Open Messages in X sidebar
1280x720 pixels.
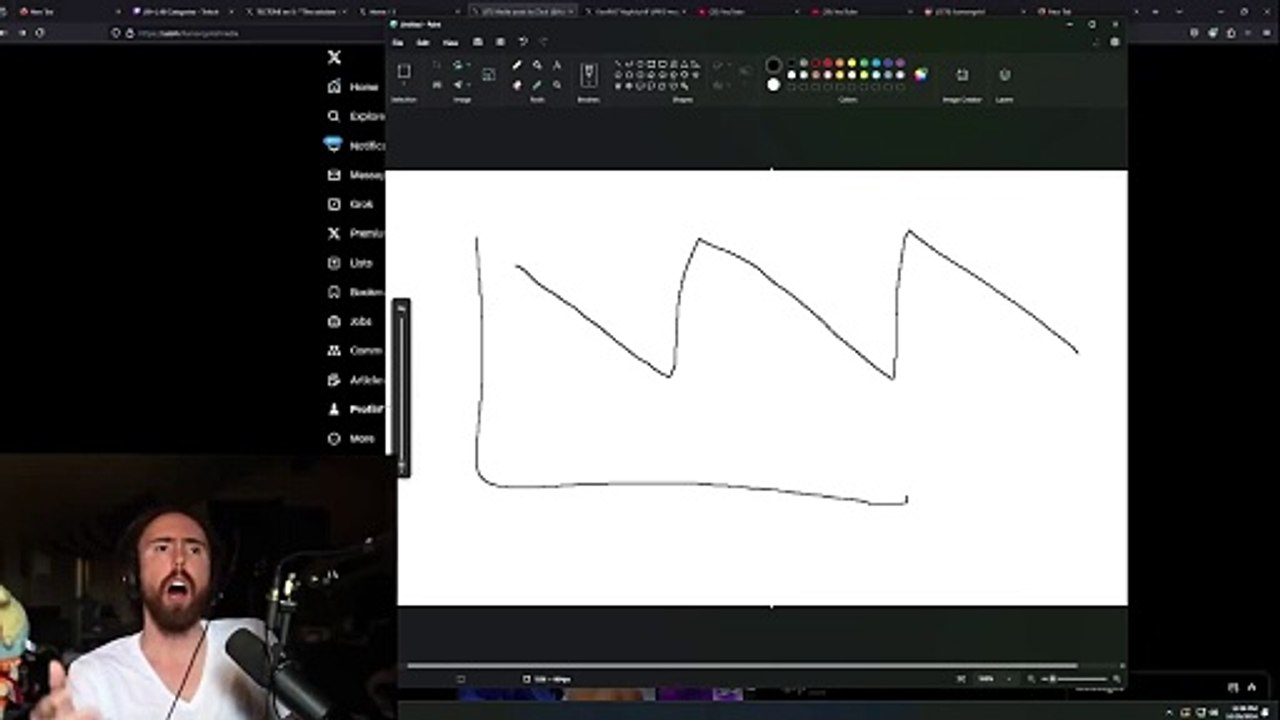pos(356,175)
